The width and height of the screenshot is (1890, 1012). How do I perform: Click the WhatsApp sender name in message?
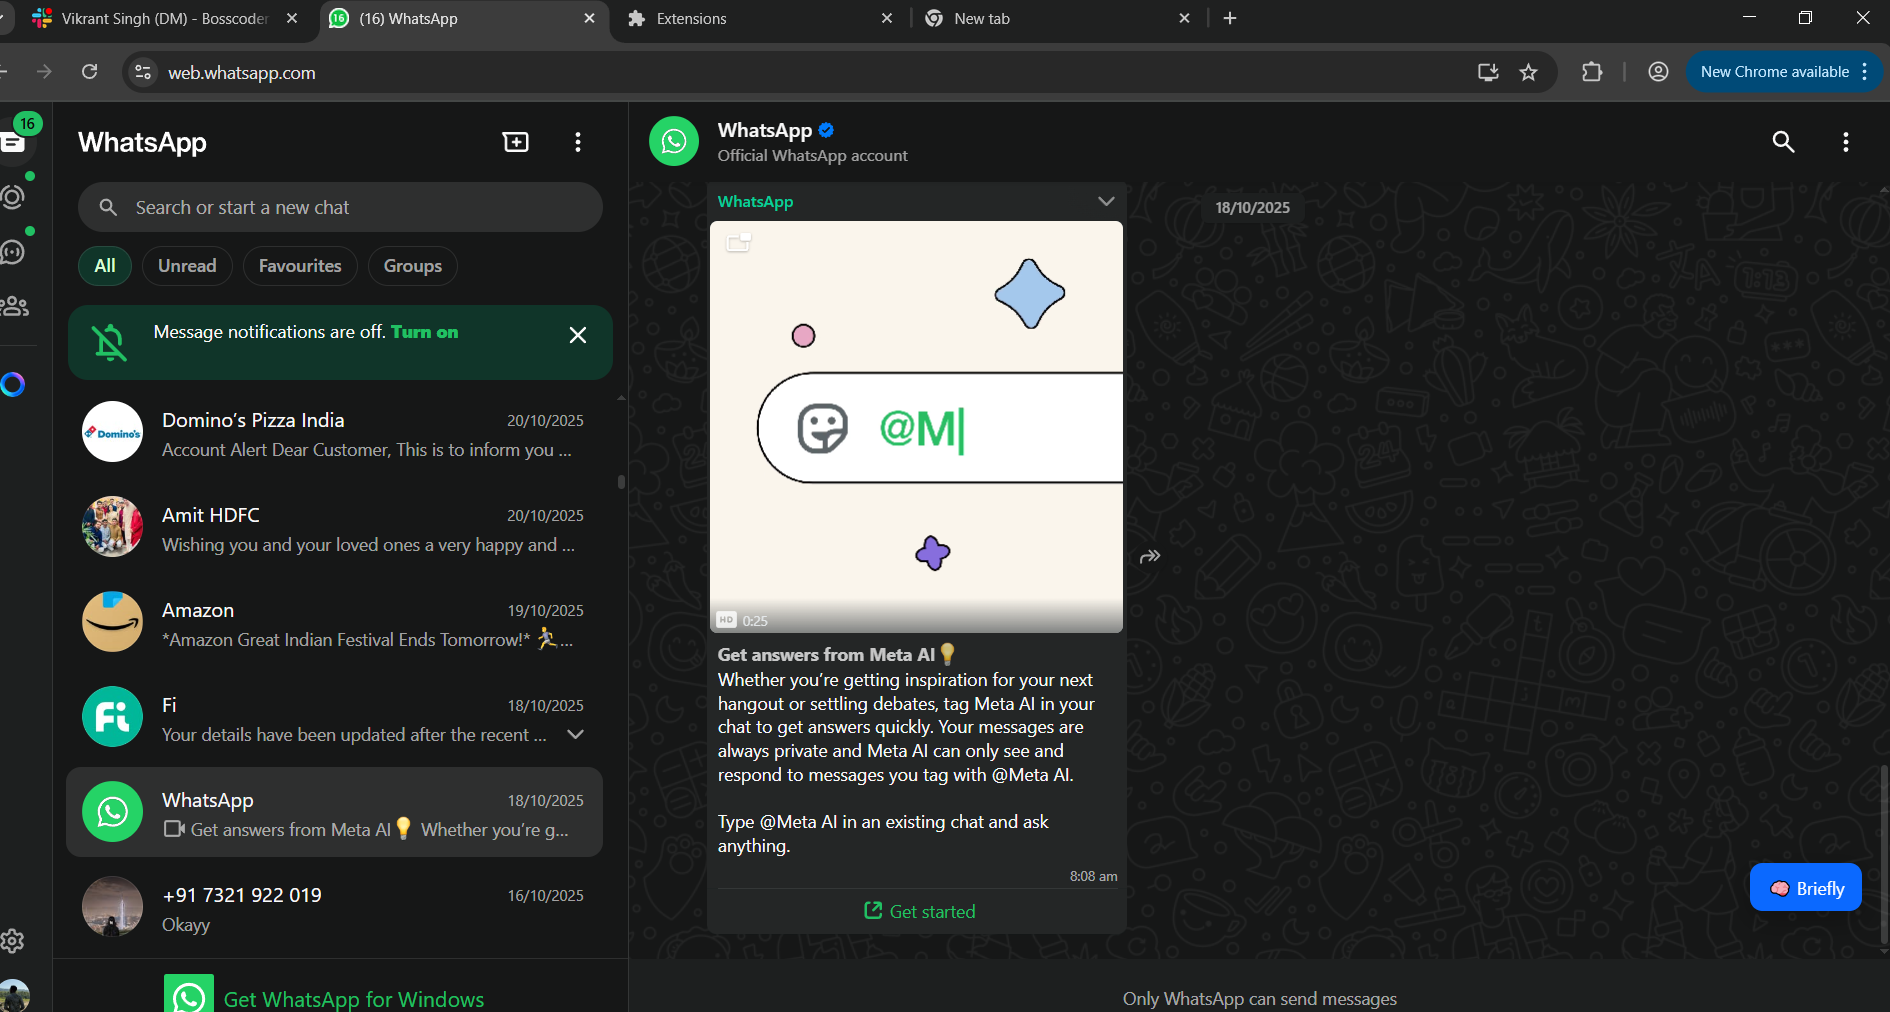coord(755,202)
